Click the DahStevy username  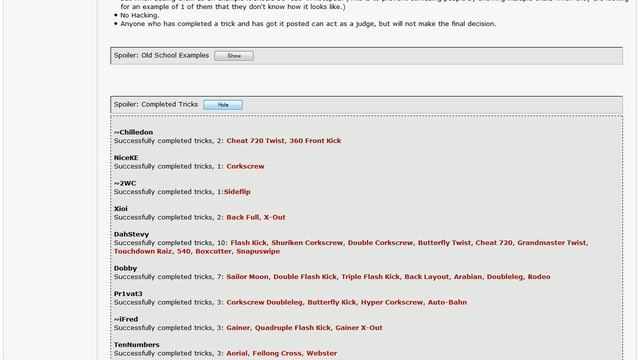click(x=131, y=234)
